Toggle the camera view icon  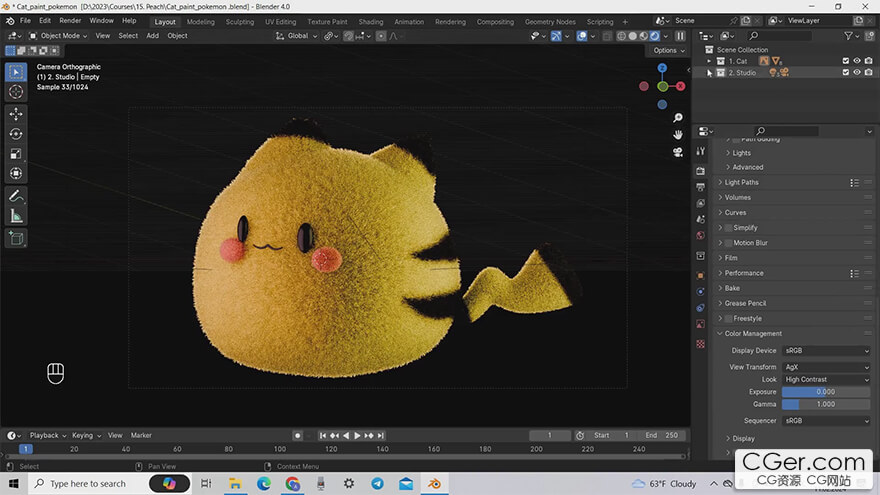pos(678,152)
